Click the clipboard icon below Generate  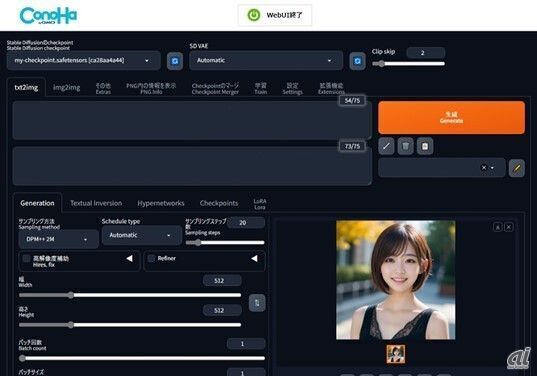tap(425, 146)
